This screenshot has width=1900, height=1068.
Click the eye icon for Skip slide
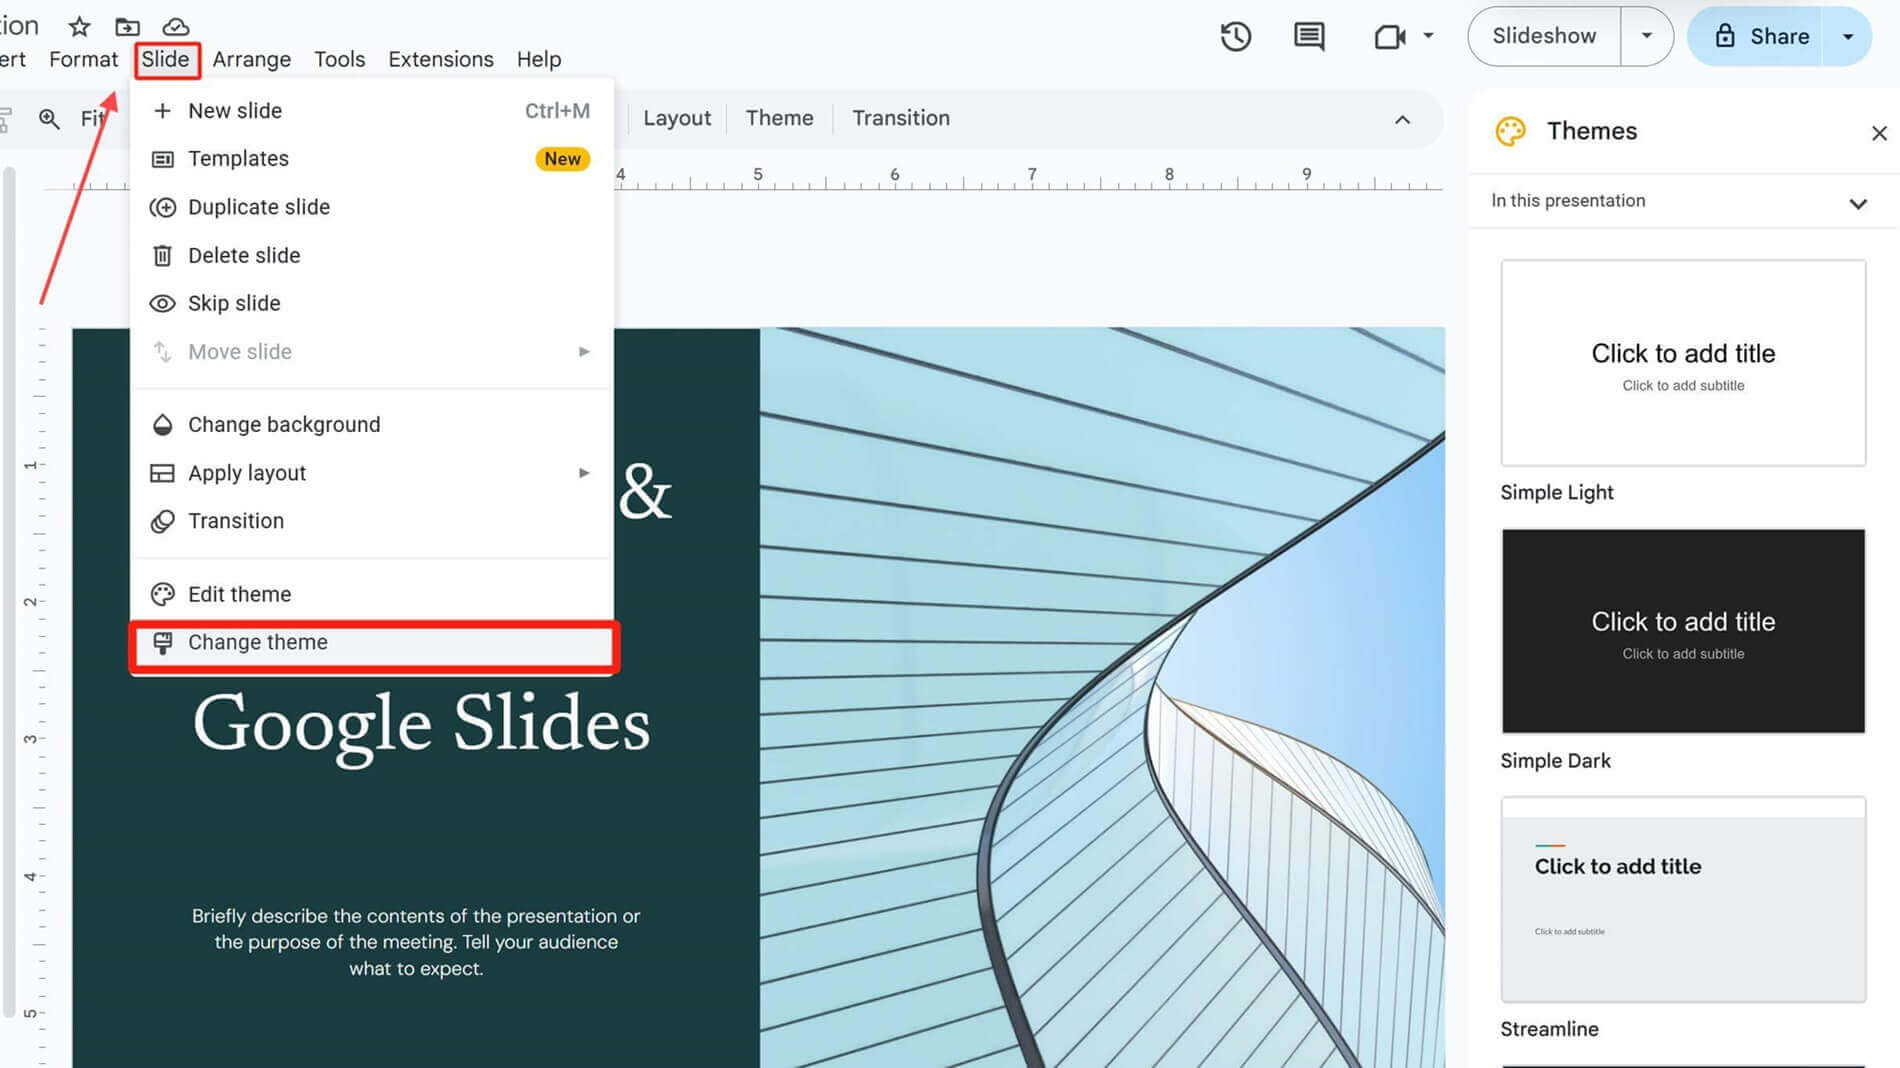pyautogui.click(x=162, y=303)
